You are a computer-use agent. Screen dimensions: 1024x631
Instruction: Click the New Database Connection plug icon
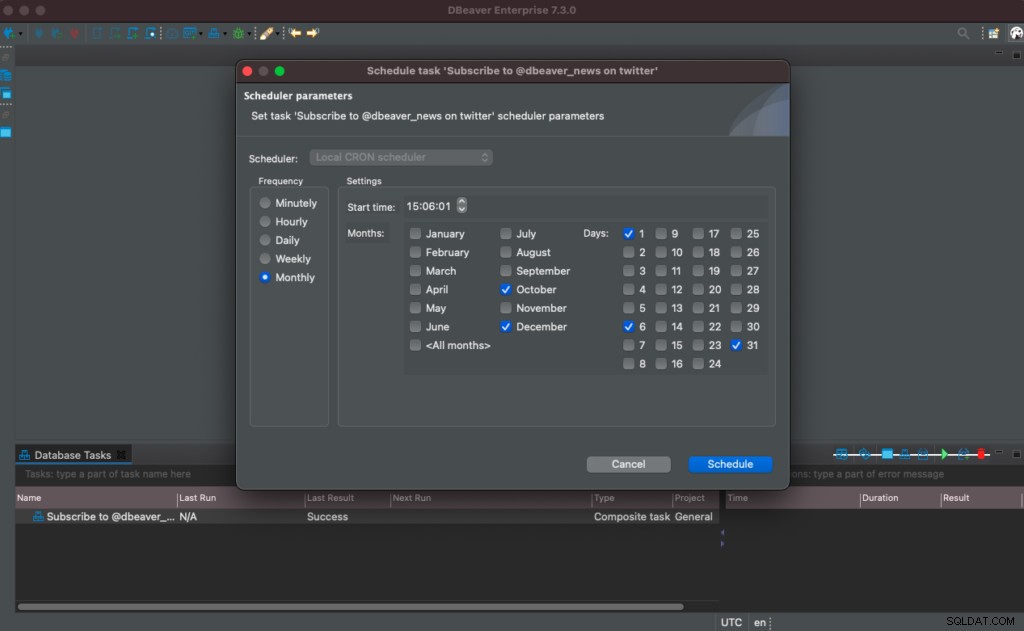click(8, 33)
